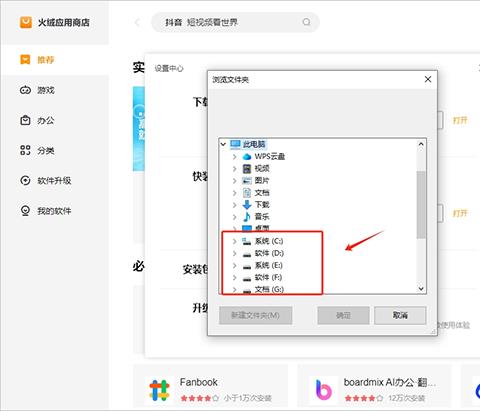Viewport: 480px width, 411px height.
Task: Open the Fanbook app title
Action: coord(199,382)
